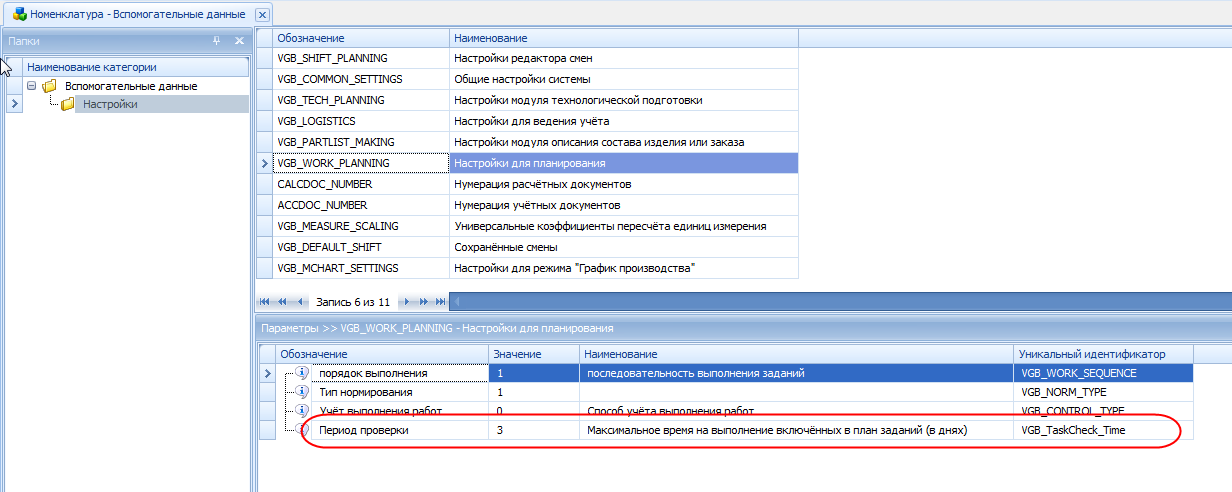Sort parameters by Значение column header

coord(534,354)
